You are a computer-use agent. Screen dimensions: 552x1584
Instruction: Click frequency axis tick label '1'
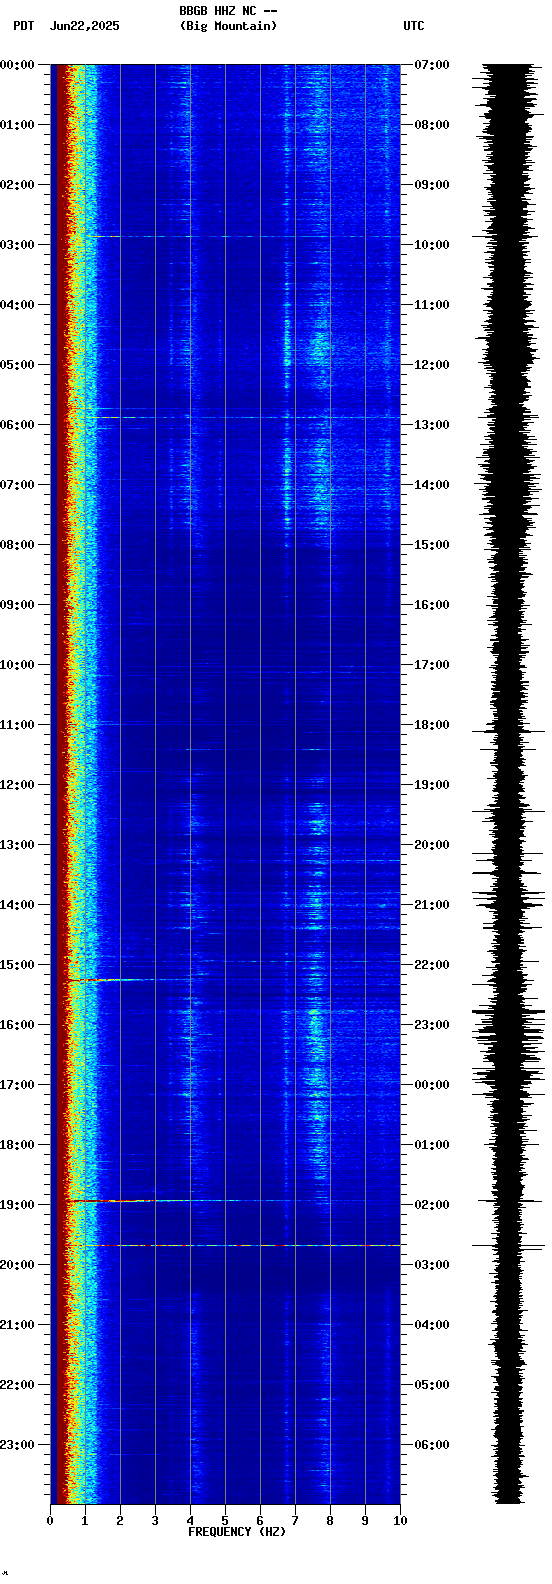[85, 1521]
